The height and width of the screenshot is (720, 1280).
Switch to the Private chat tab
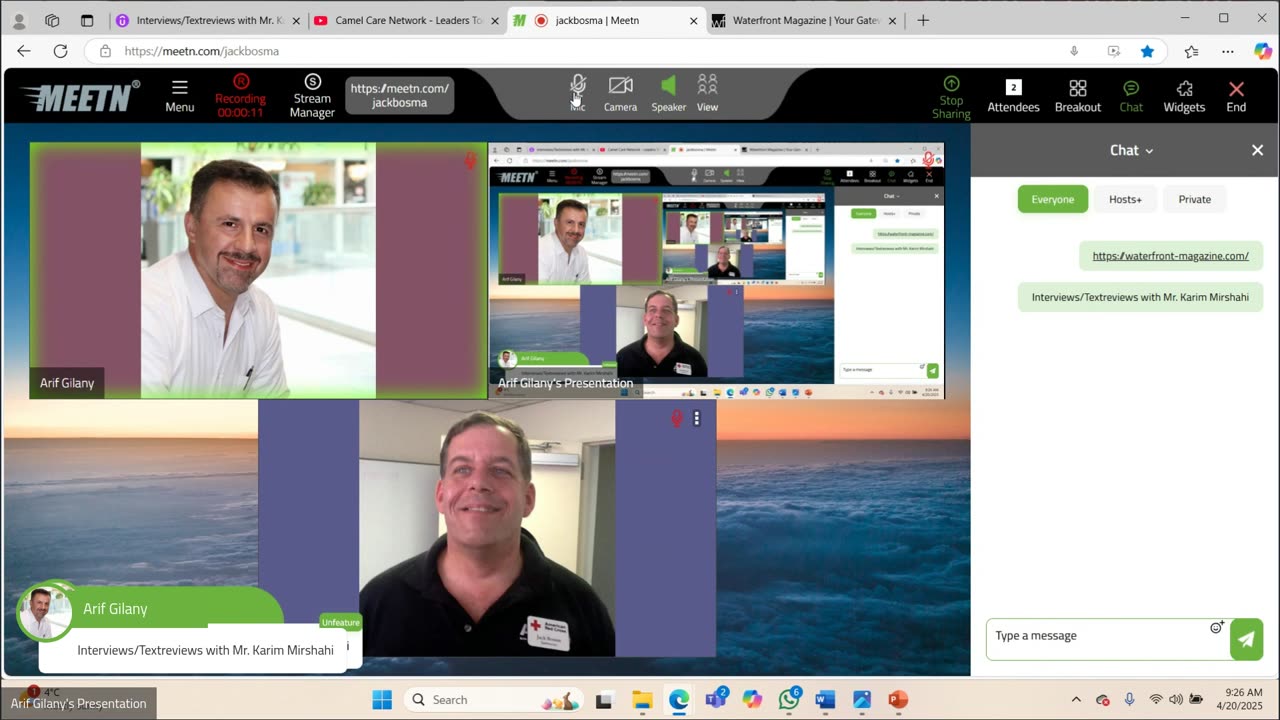click(1194, 199)
